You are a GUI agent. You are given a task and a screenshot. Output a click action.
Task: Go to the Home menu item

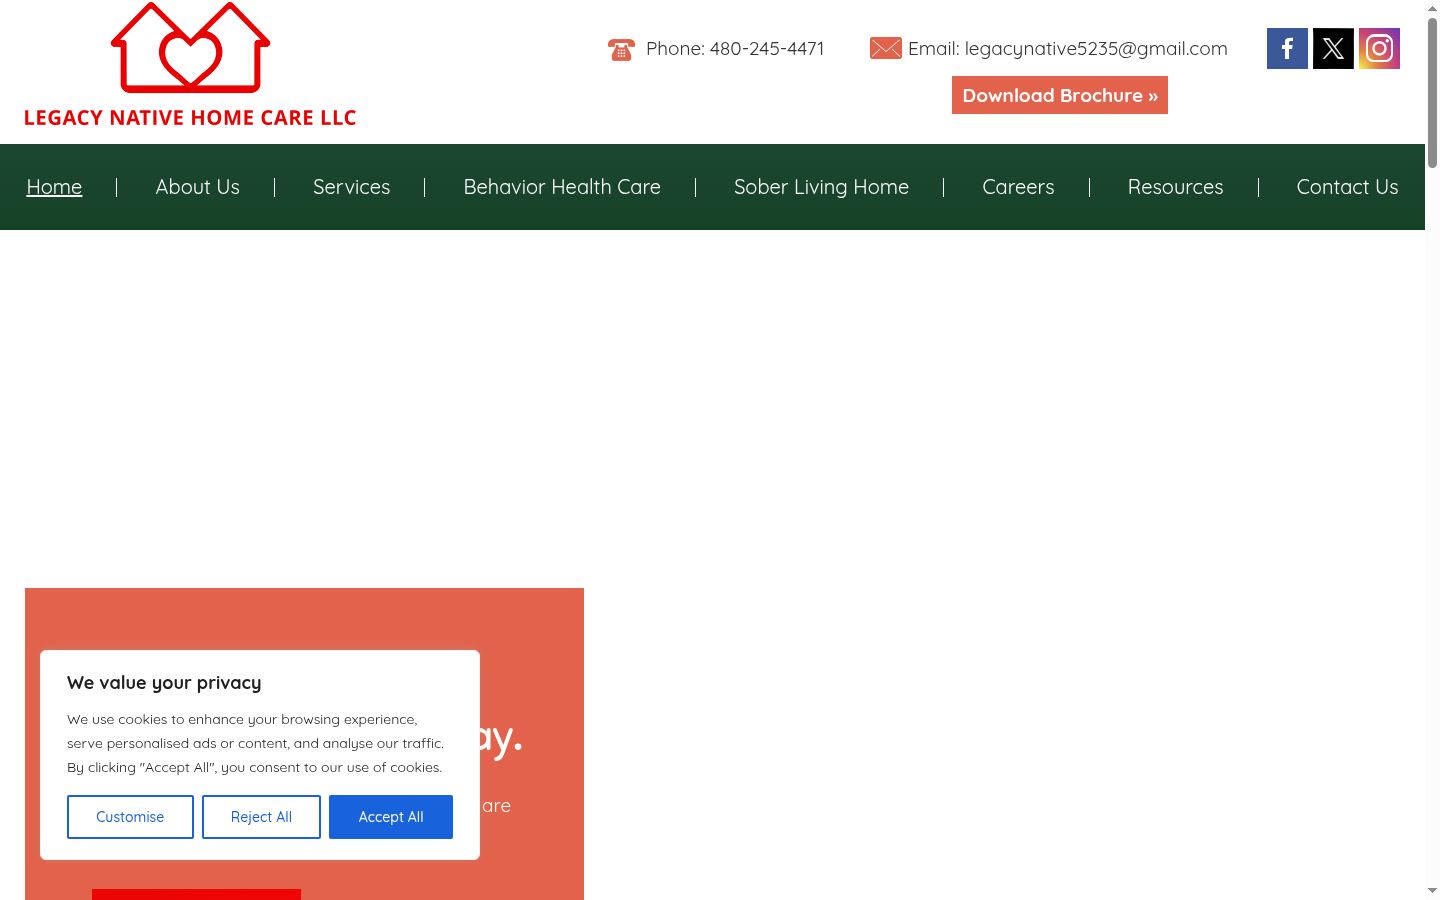54,187
